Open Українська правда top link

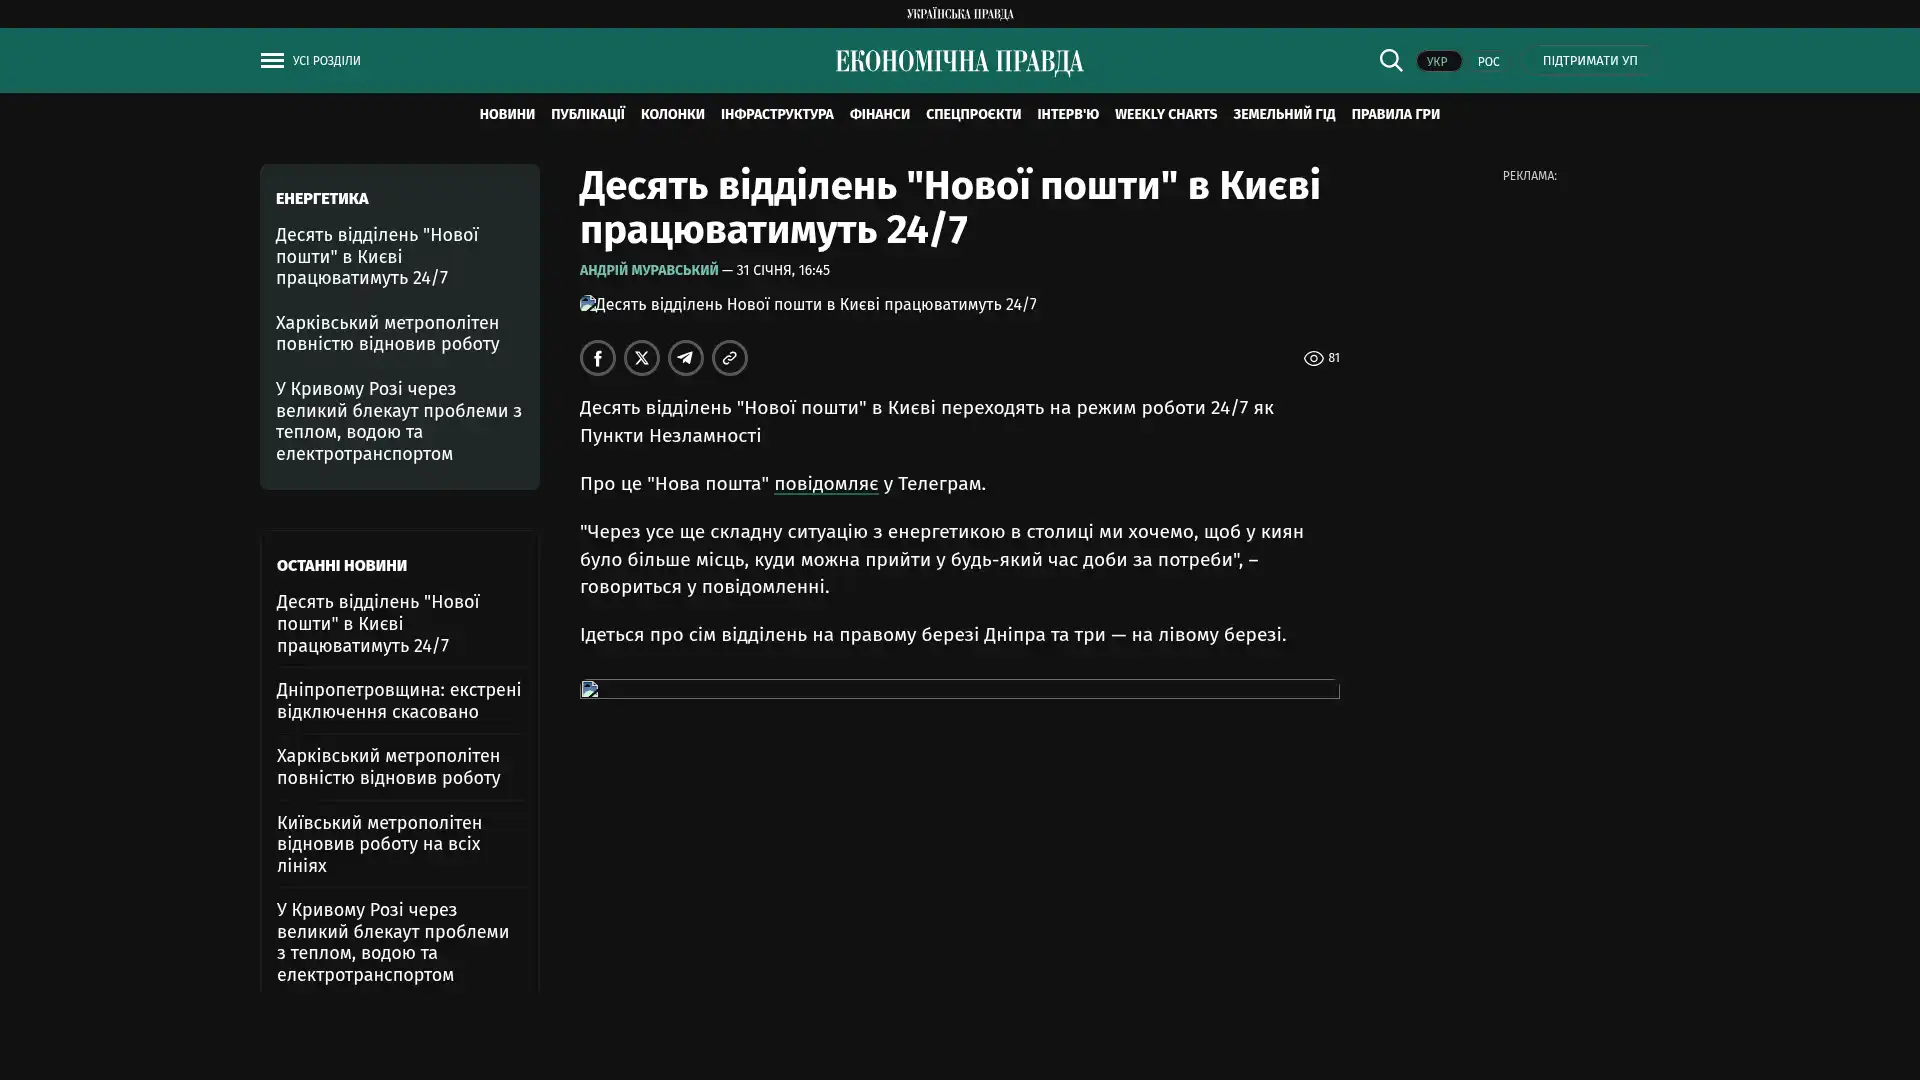(960, 14)
